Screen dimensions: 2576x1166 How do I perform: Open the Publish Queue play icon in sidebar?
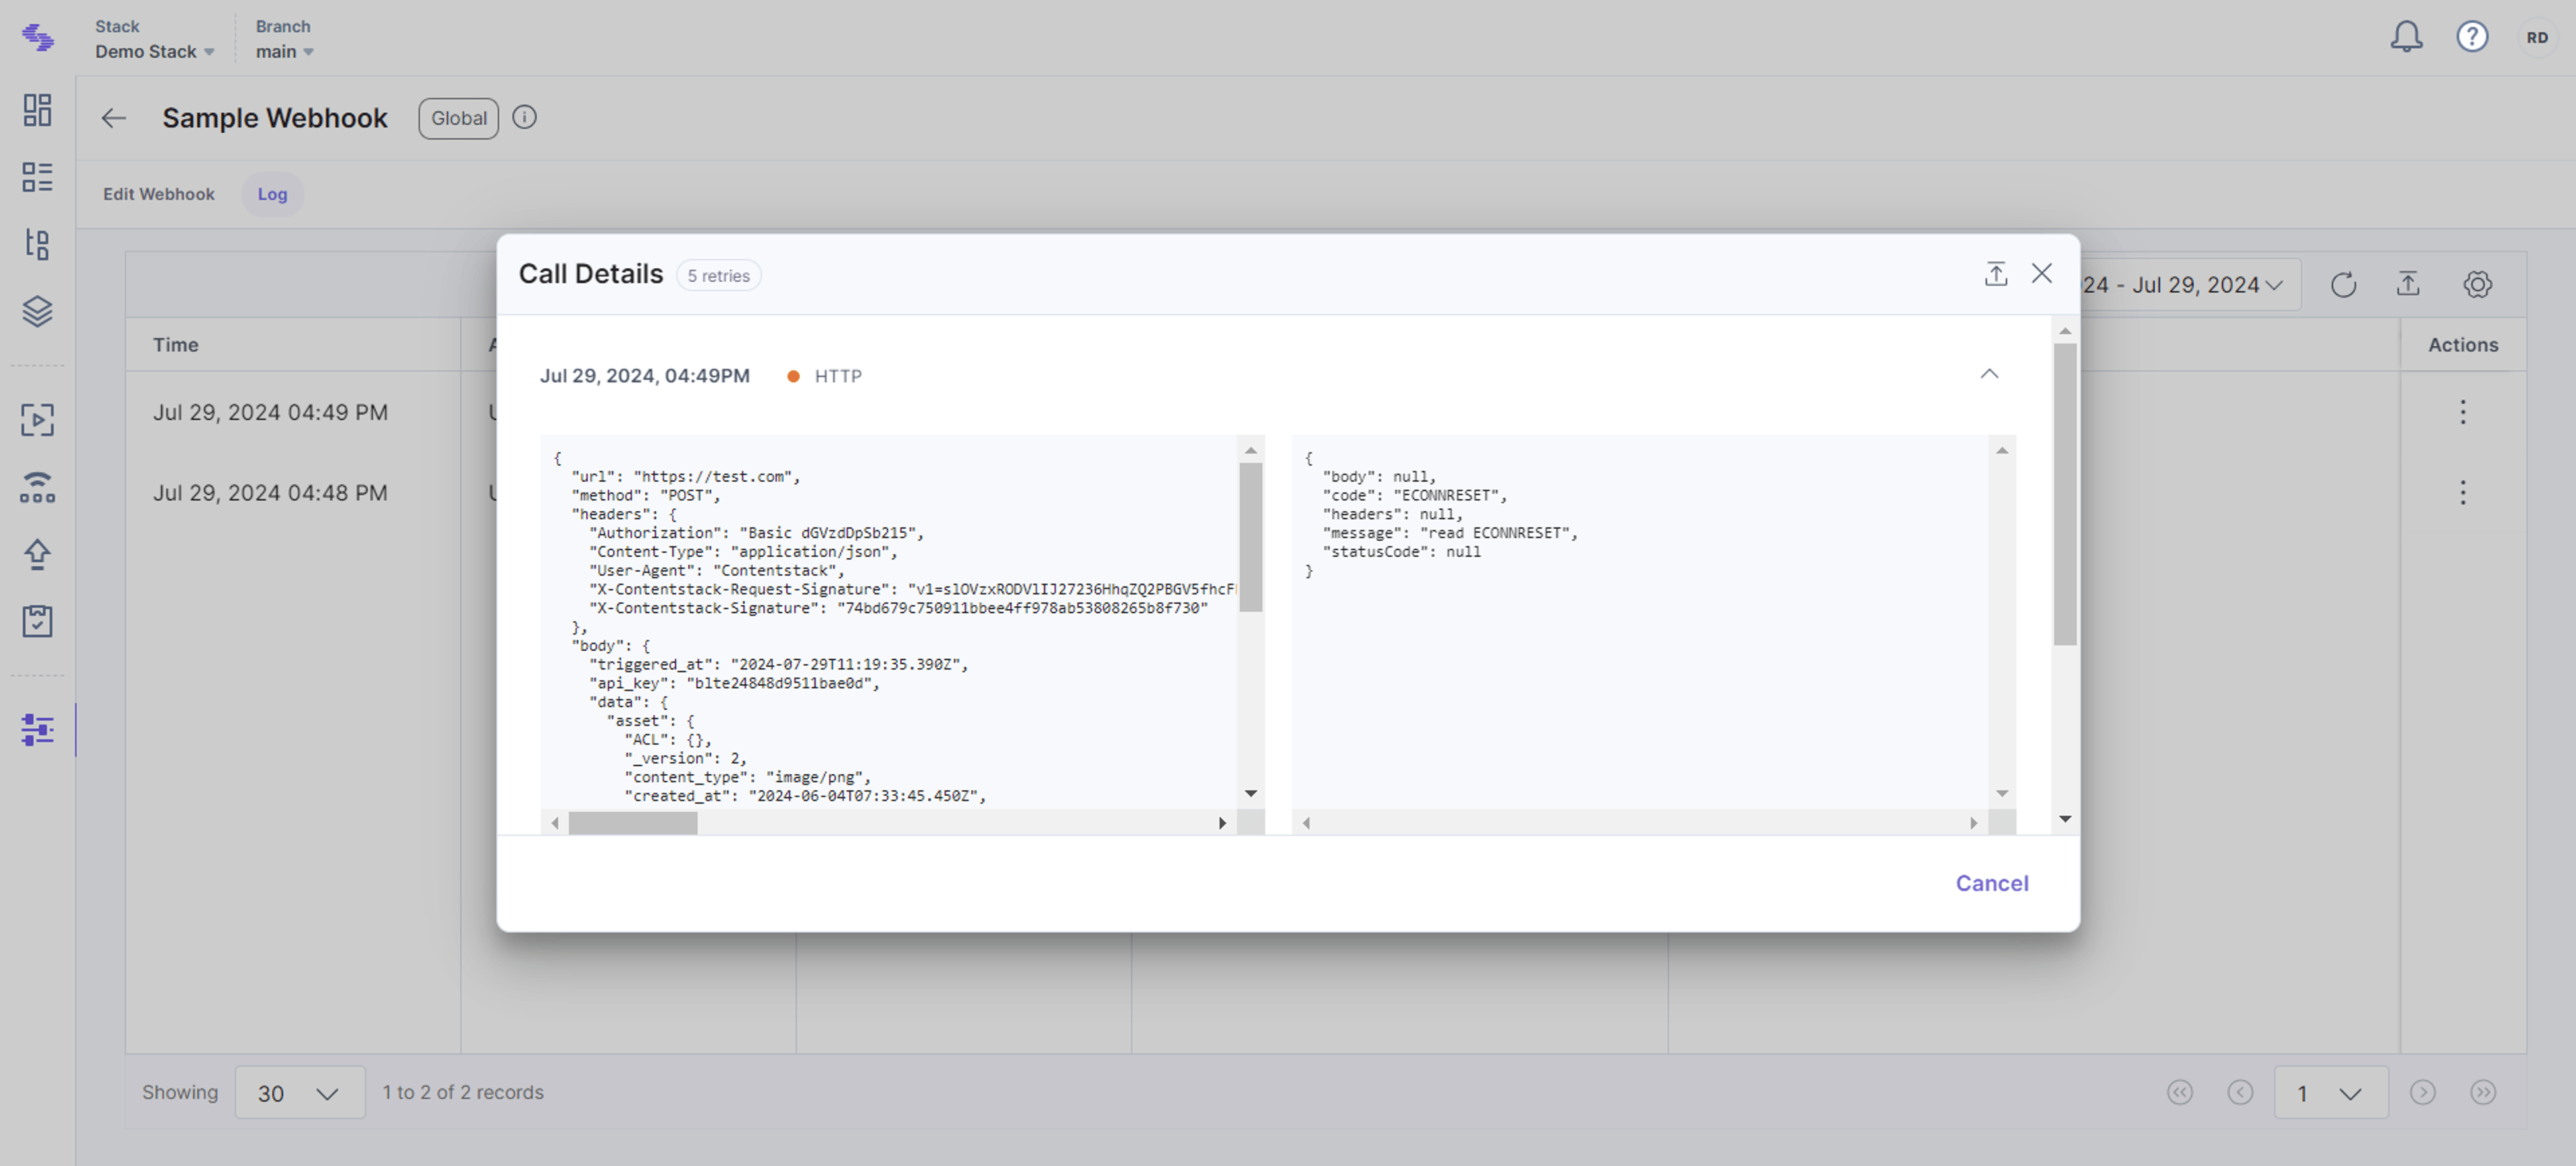pyautogui.click(x=37, y=419)
